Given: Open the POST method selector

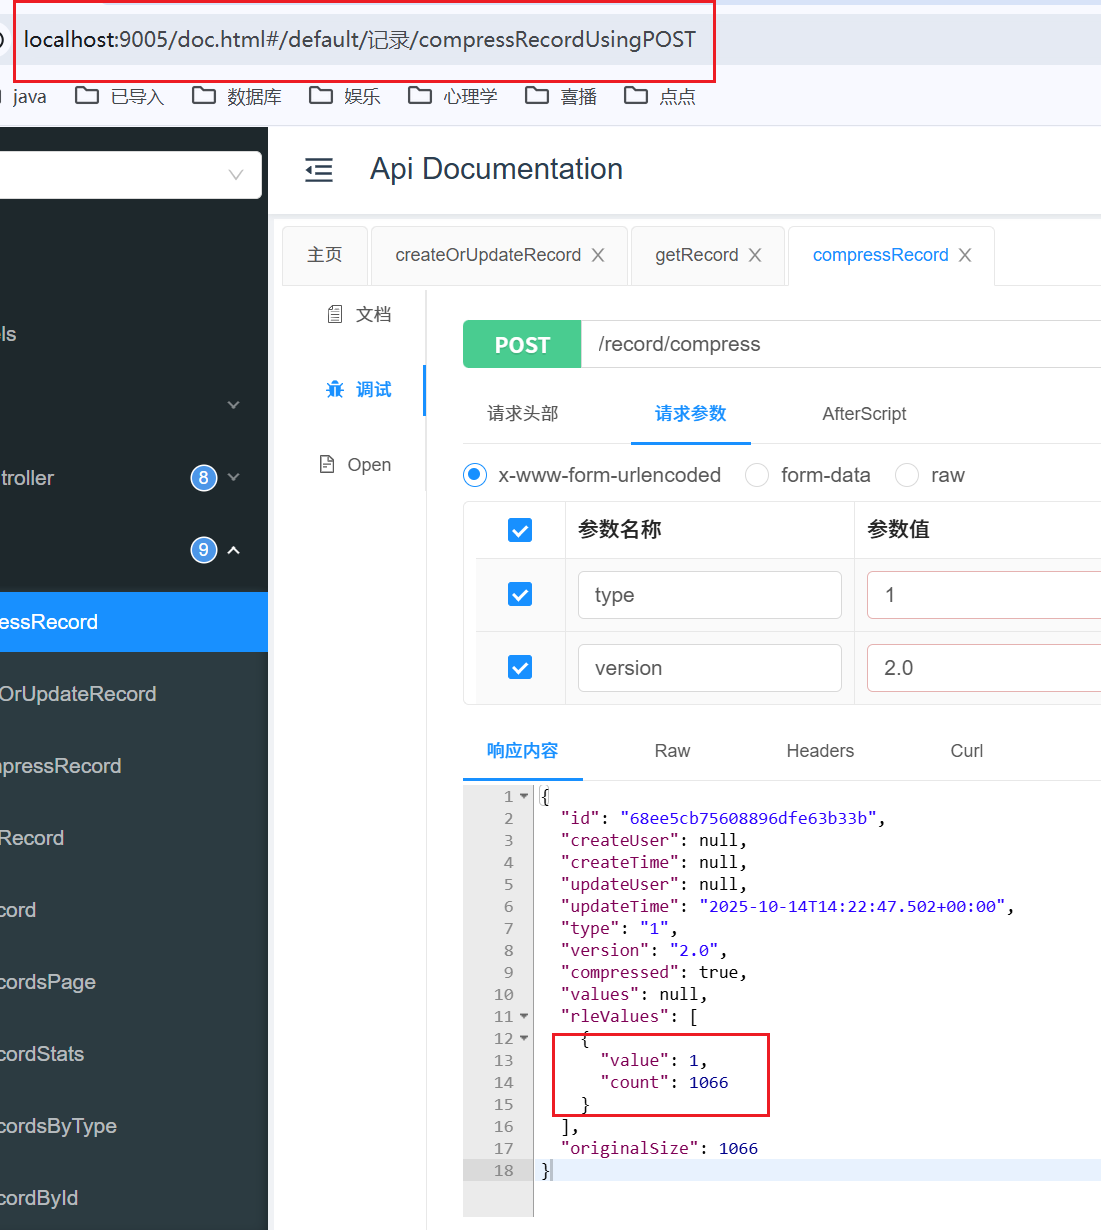Looking at the screenshot, I should 522,344.
